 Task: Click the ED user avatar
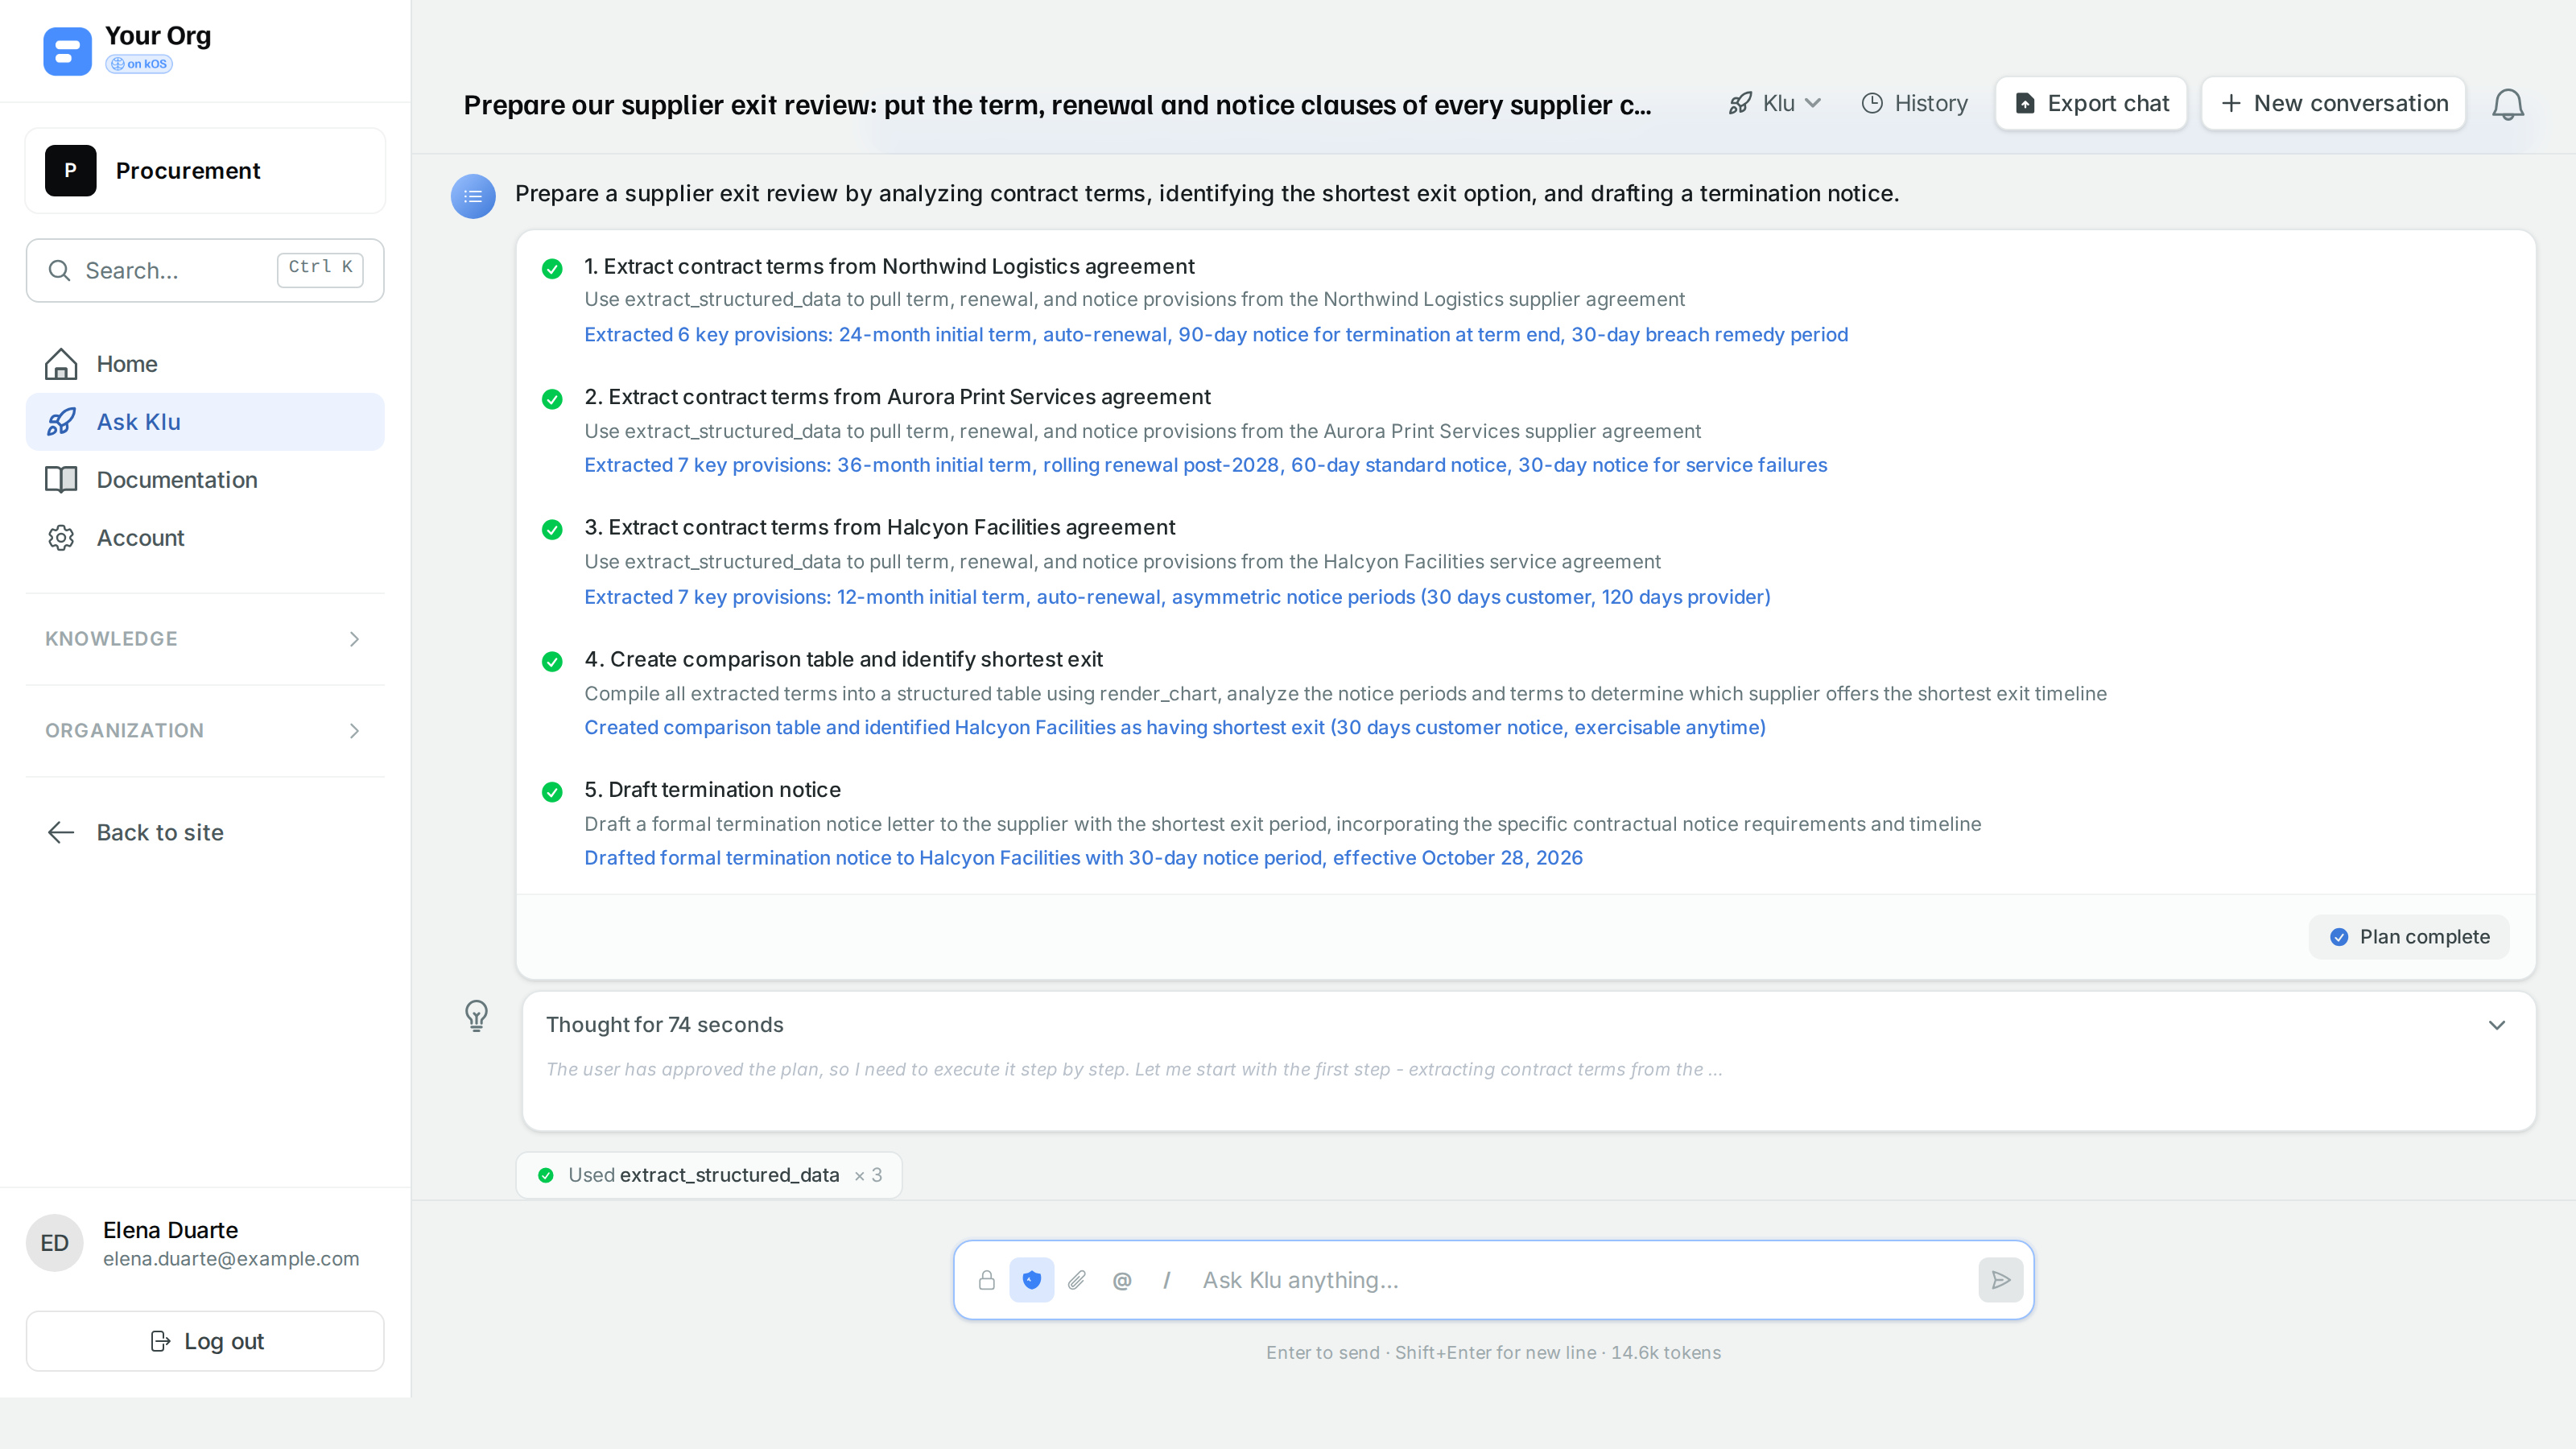[54, 1243]
